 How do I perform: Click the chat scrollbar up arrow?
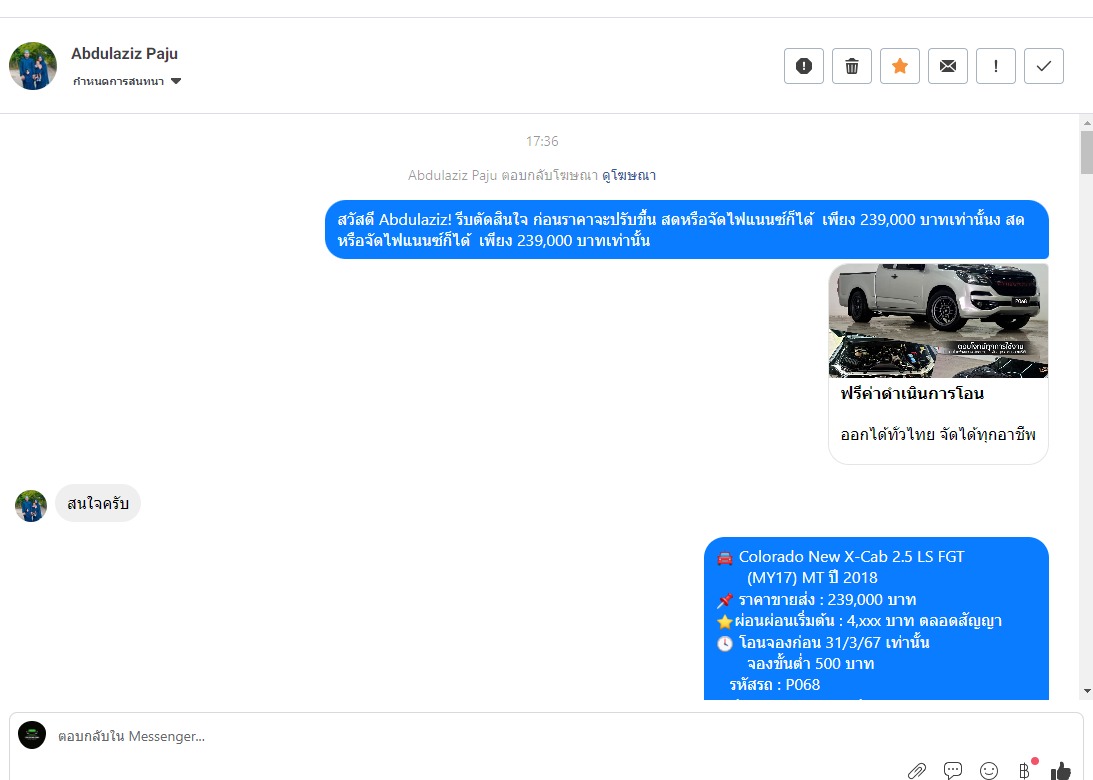point(1087,123)
